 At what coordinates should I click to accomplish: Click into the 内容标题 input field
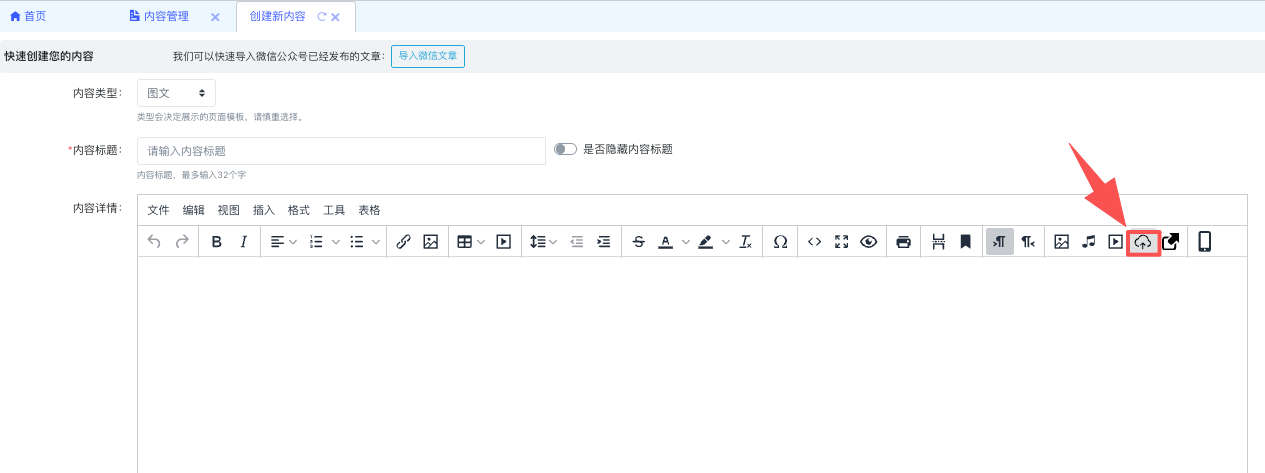click(340, 151)
